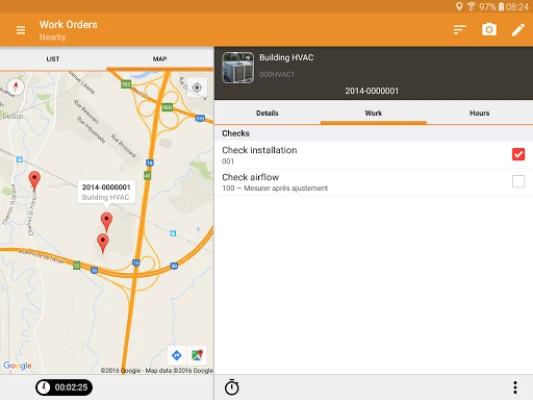533x400 pixels.
Task: Center map on my location
Action: point(197,88)
